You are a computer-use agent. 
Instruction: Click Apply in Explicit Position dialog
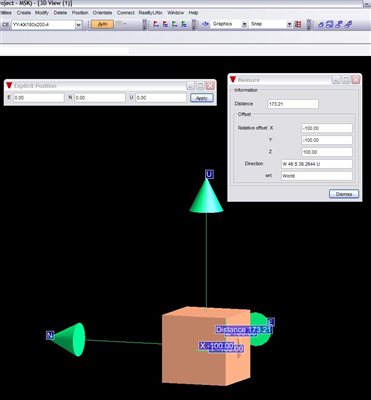[202, 98]
